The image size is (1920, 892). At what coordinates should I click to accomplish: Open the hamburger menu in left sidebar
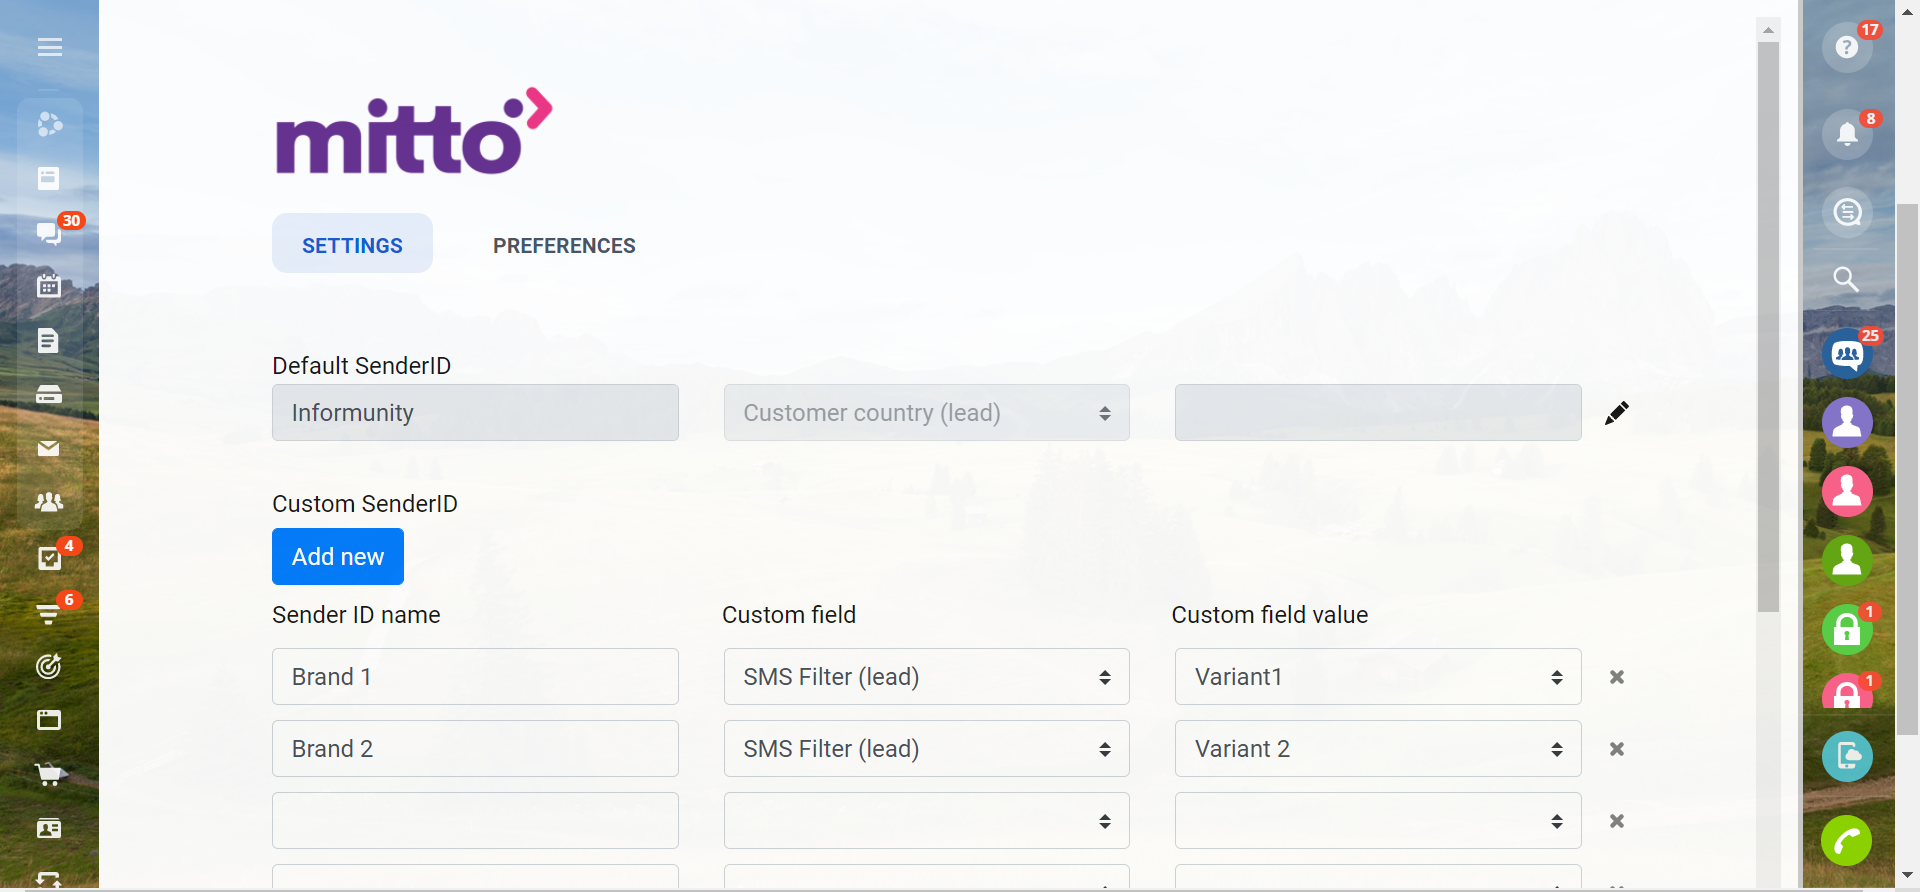tap(49, 47)
